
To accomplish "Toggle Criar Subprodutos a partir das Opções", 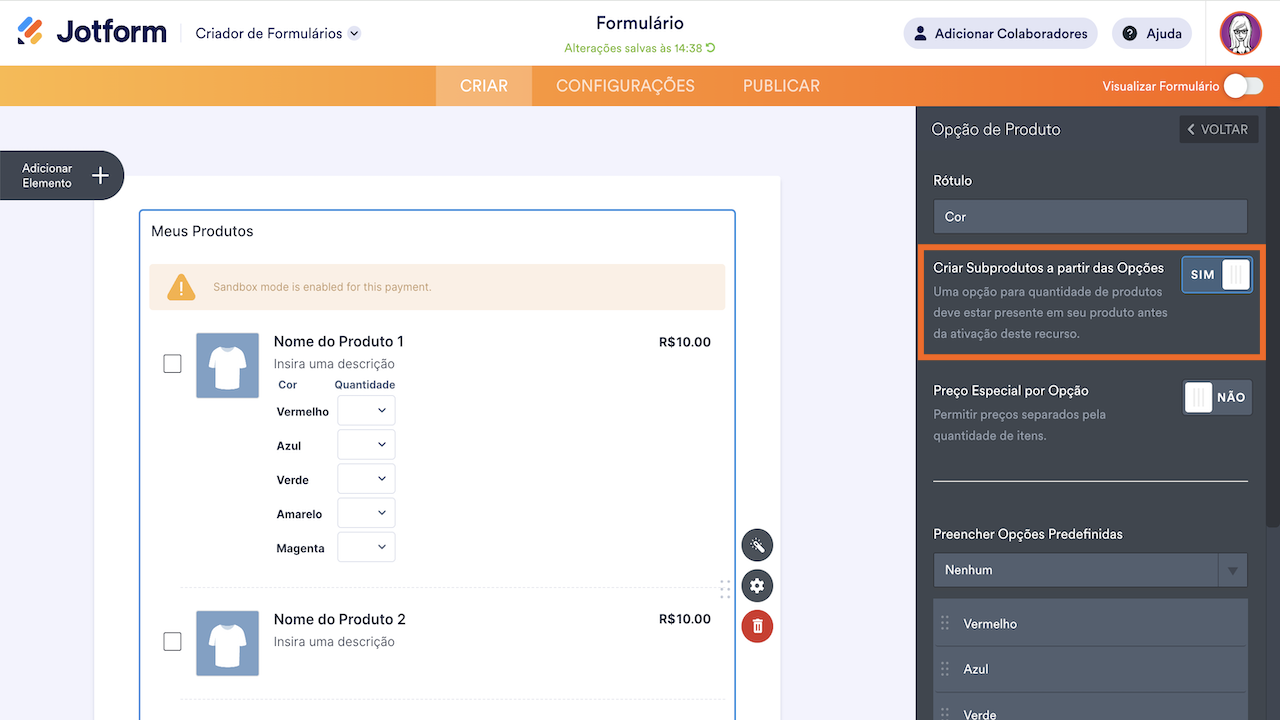I will (1216, 275).
